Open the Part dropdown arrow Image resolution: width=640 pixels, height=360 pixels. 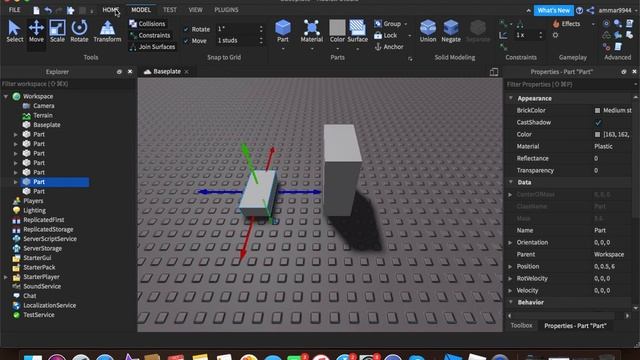[283, 49]
